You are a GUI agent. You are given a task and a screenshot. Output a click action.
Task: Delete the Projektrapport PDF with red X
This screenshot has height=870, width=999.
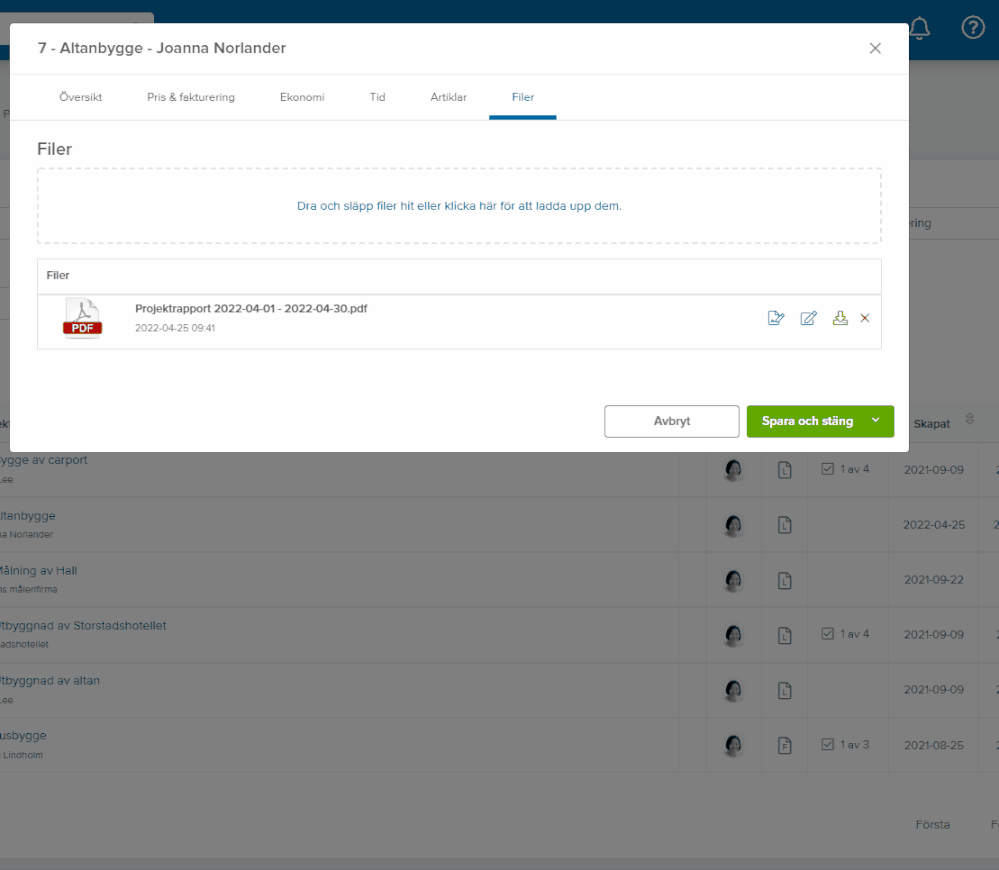coord(865,318)
